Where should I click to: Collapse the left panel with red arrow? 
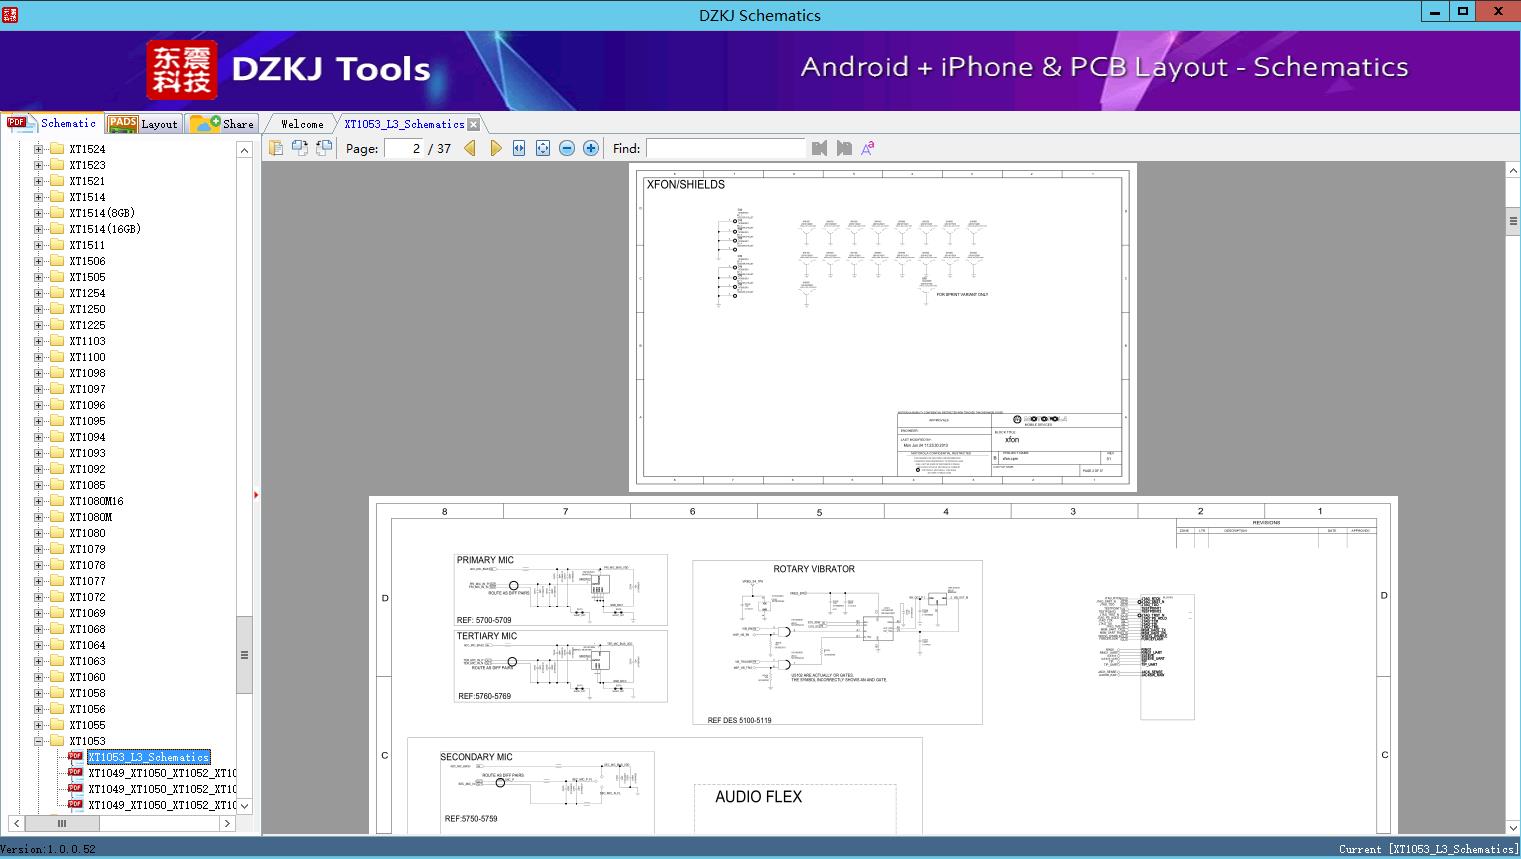(x=256, y=494)
